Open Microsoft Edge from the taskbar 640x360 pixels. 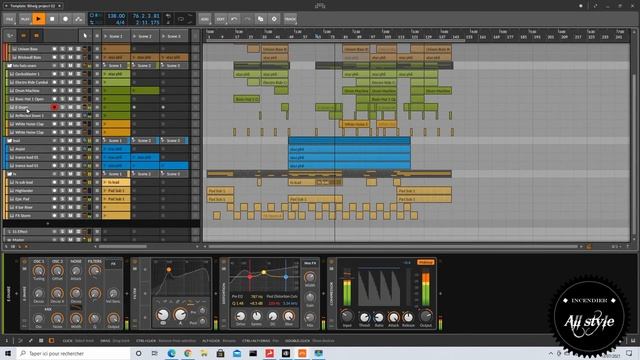pos(171,353)
